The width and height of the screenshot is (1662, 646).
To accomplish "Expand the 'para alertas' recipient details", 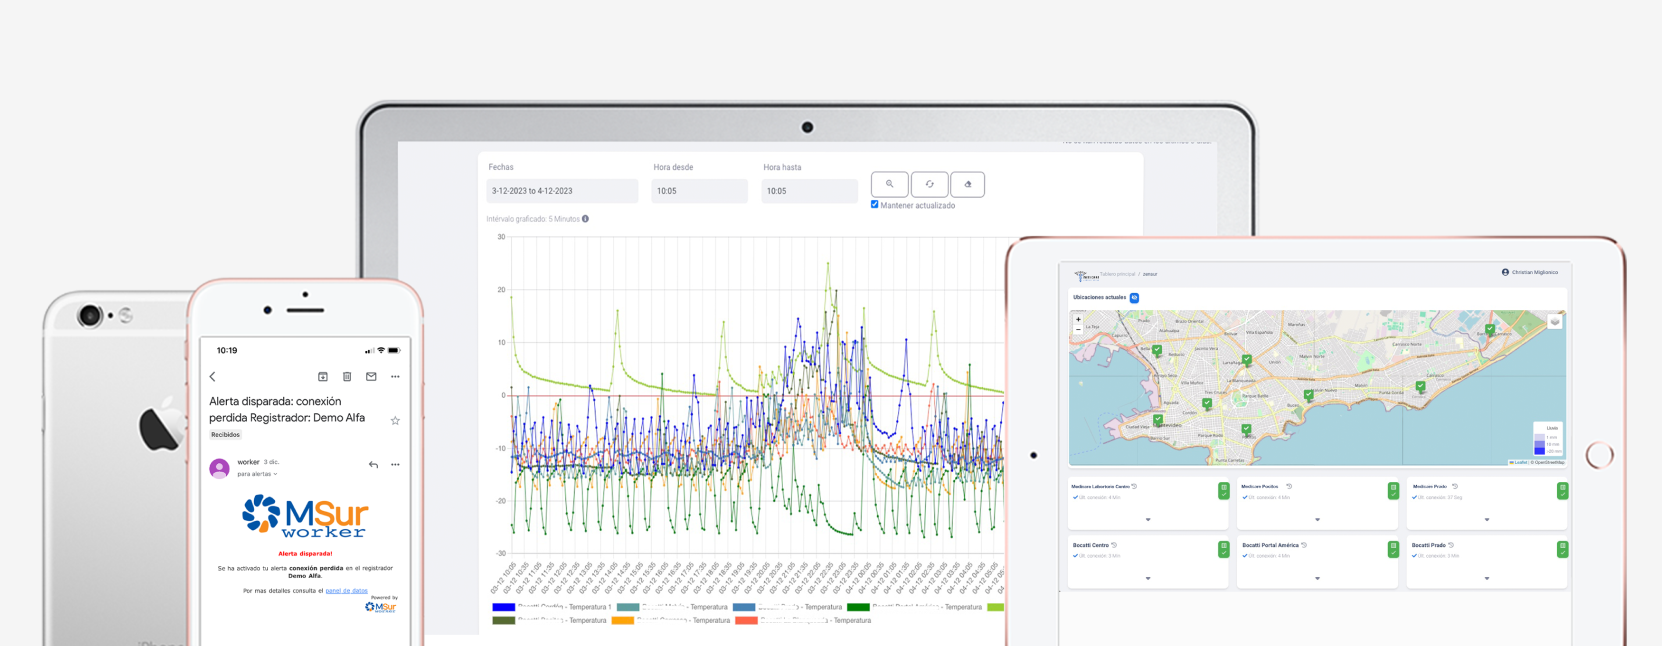I will tap(257, 474).
